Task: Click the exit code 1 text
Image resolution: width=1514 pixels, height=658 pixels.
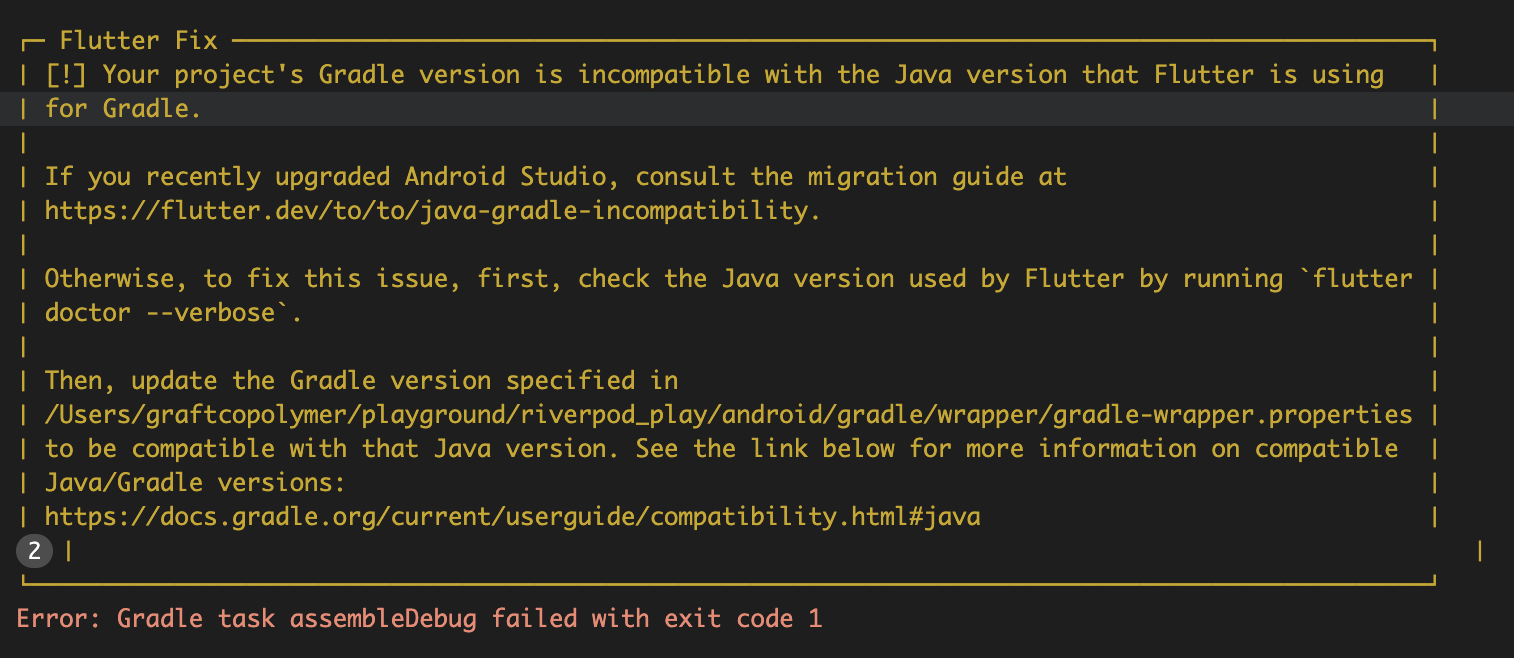Action: point(743,619)
